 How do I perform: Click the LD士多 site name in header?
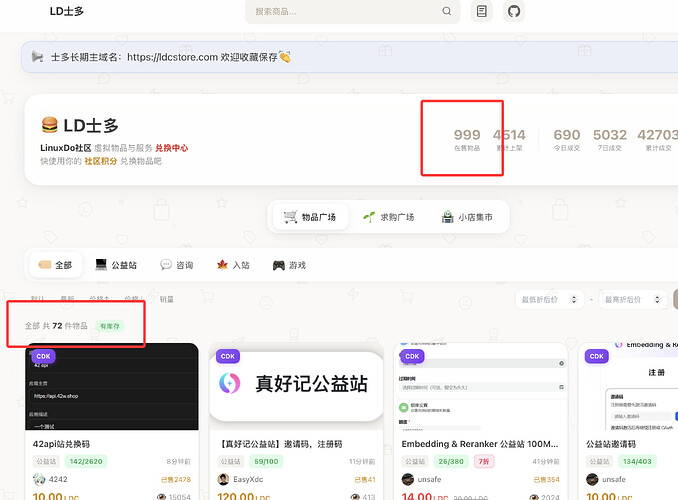67,11
